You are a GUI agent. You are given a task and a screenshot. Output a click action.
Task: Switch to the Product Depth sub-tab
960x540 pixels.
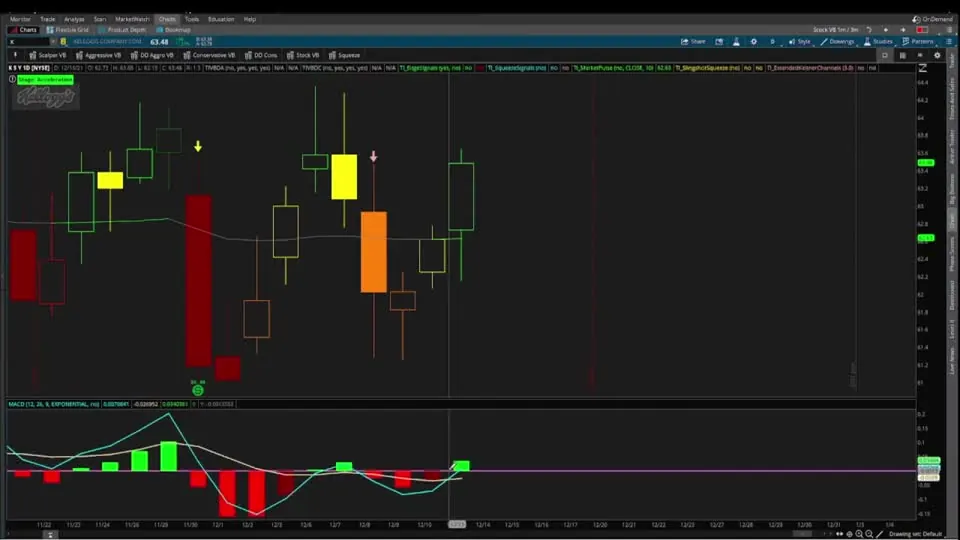click(x=123, y=29)
